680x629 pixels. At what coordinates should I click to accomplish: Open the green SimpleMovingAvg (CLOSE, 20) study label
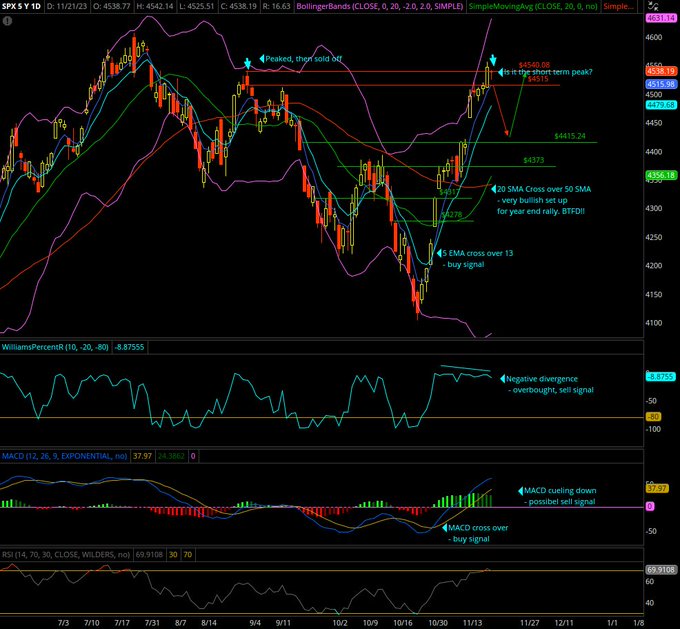coord(533,7)
